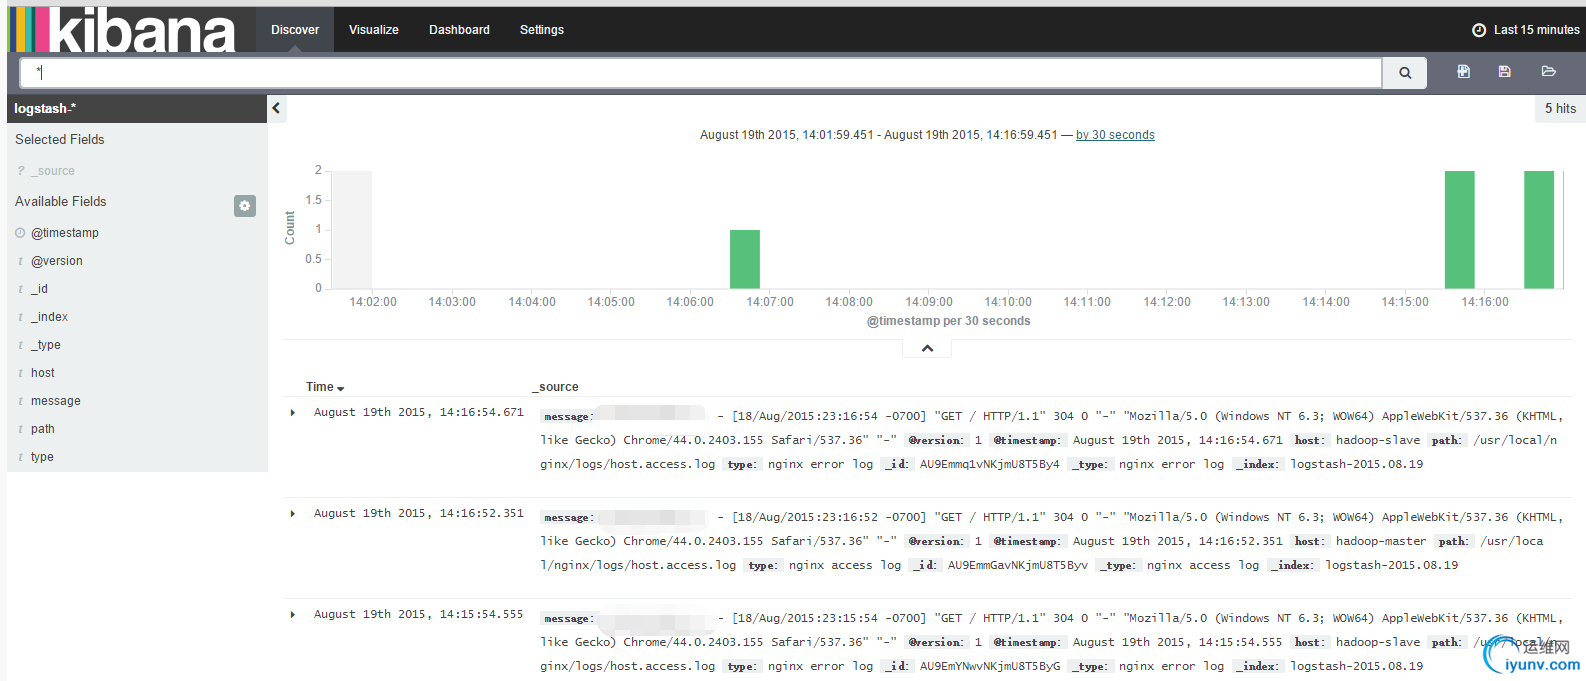Click the AU9Emmq1vNKjmU8T5By4 id value

[989, 464]
